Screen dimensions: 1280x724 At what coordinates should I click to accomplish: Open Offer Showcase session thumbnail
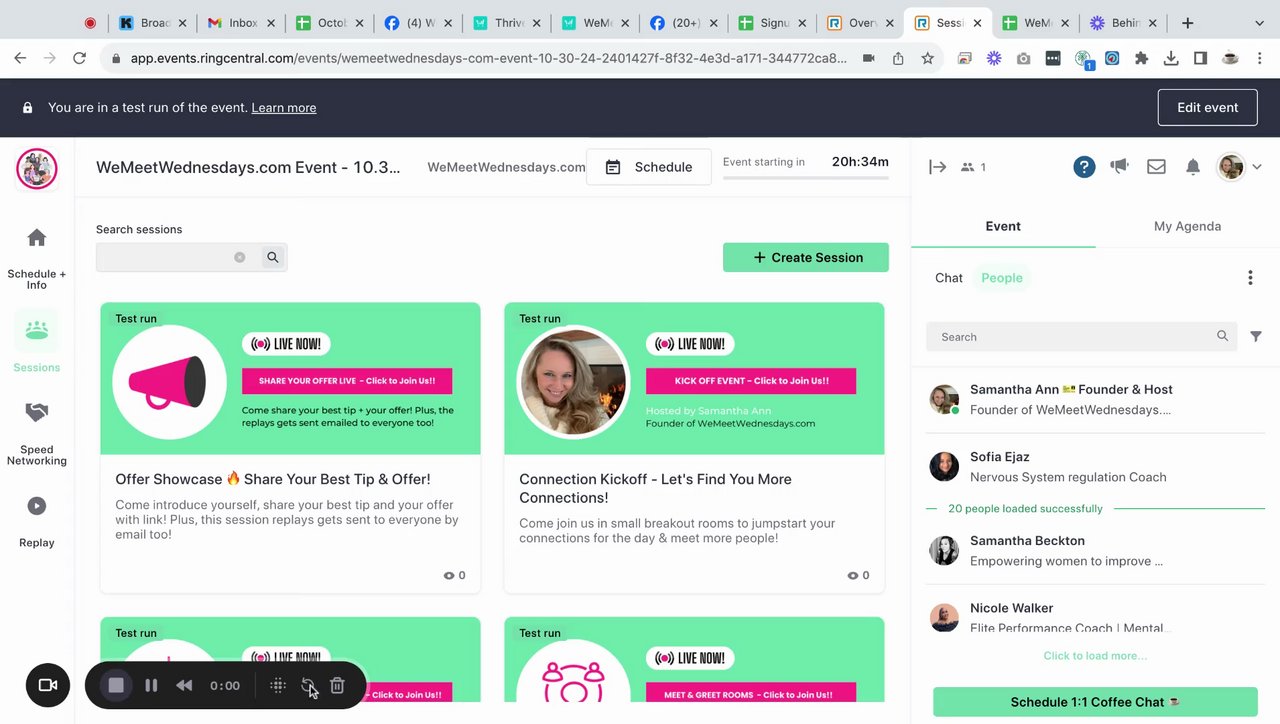point(290,378)
